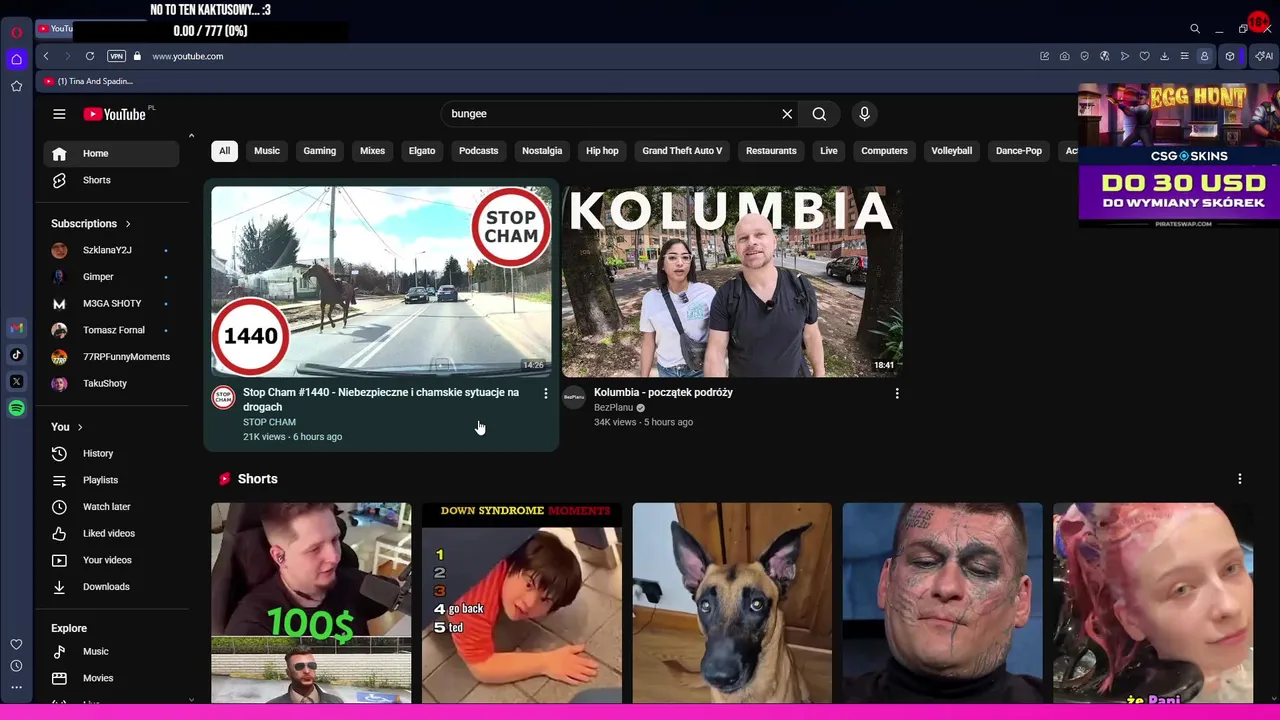Open X (Twitter) from the sidebar

pos(16,382)
